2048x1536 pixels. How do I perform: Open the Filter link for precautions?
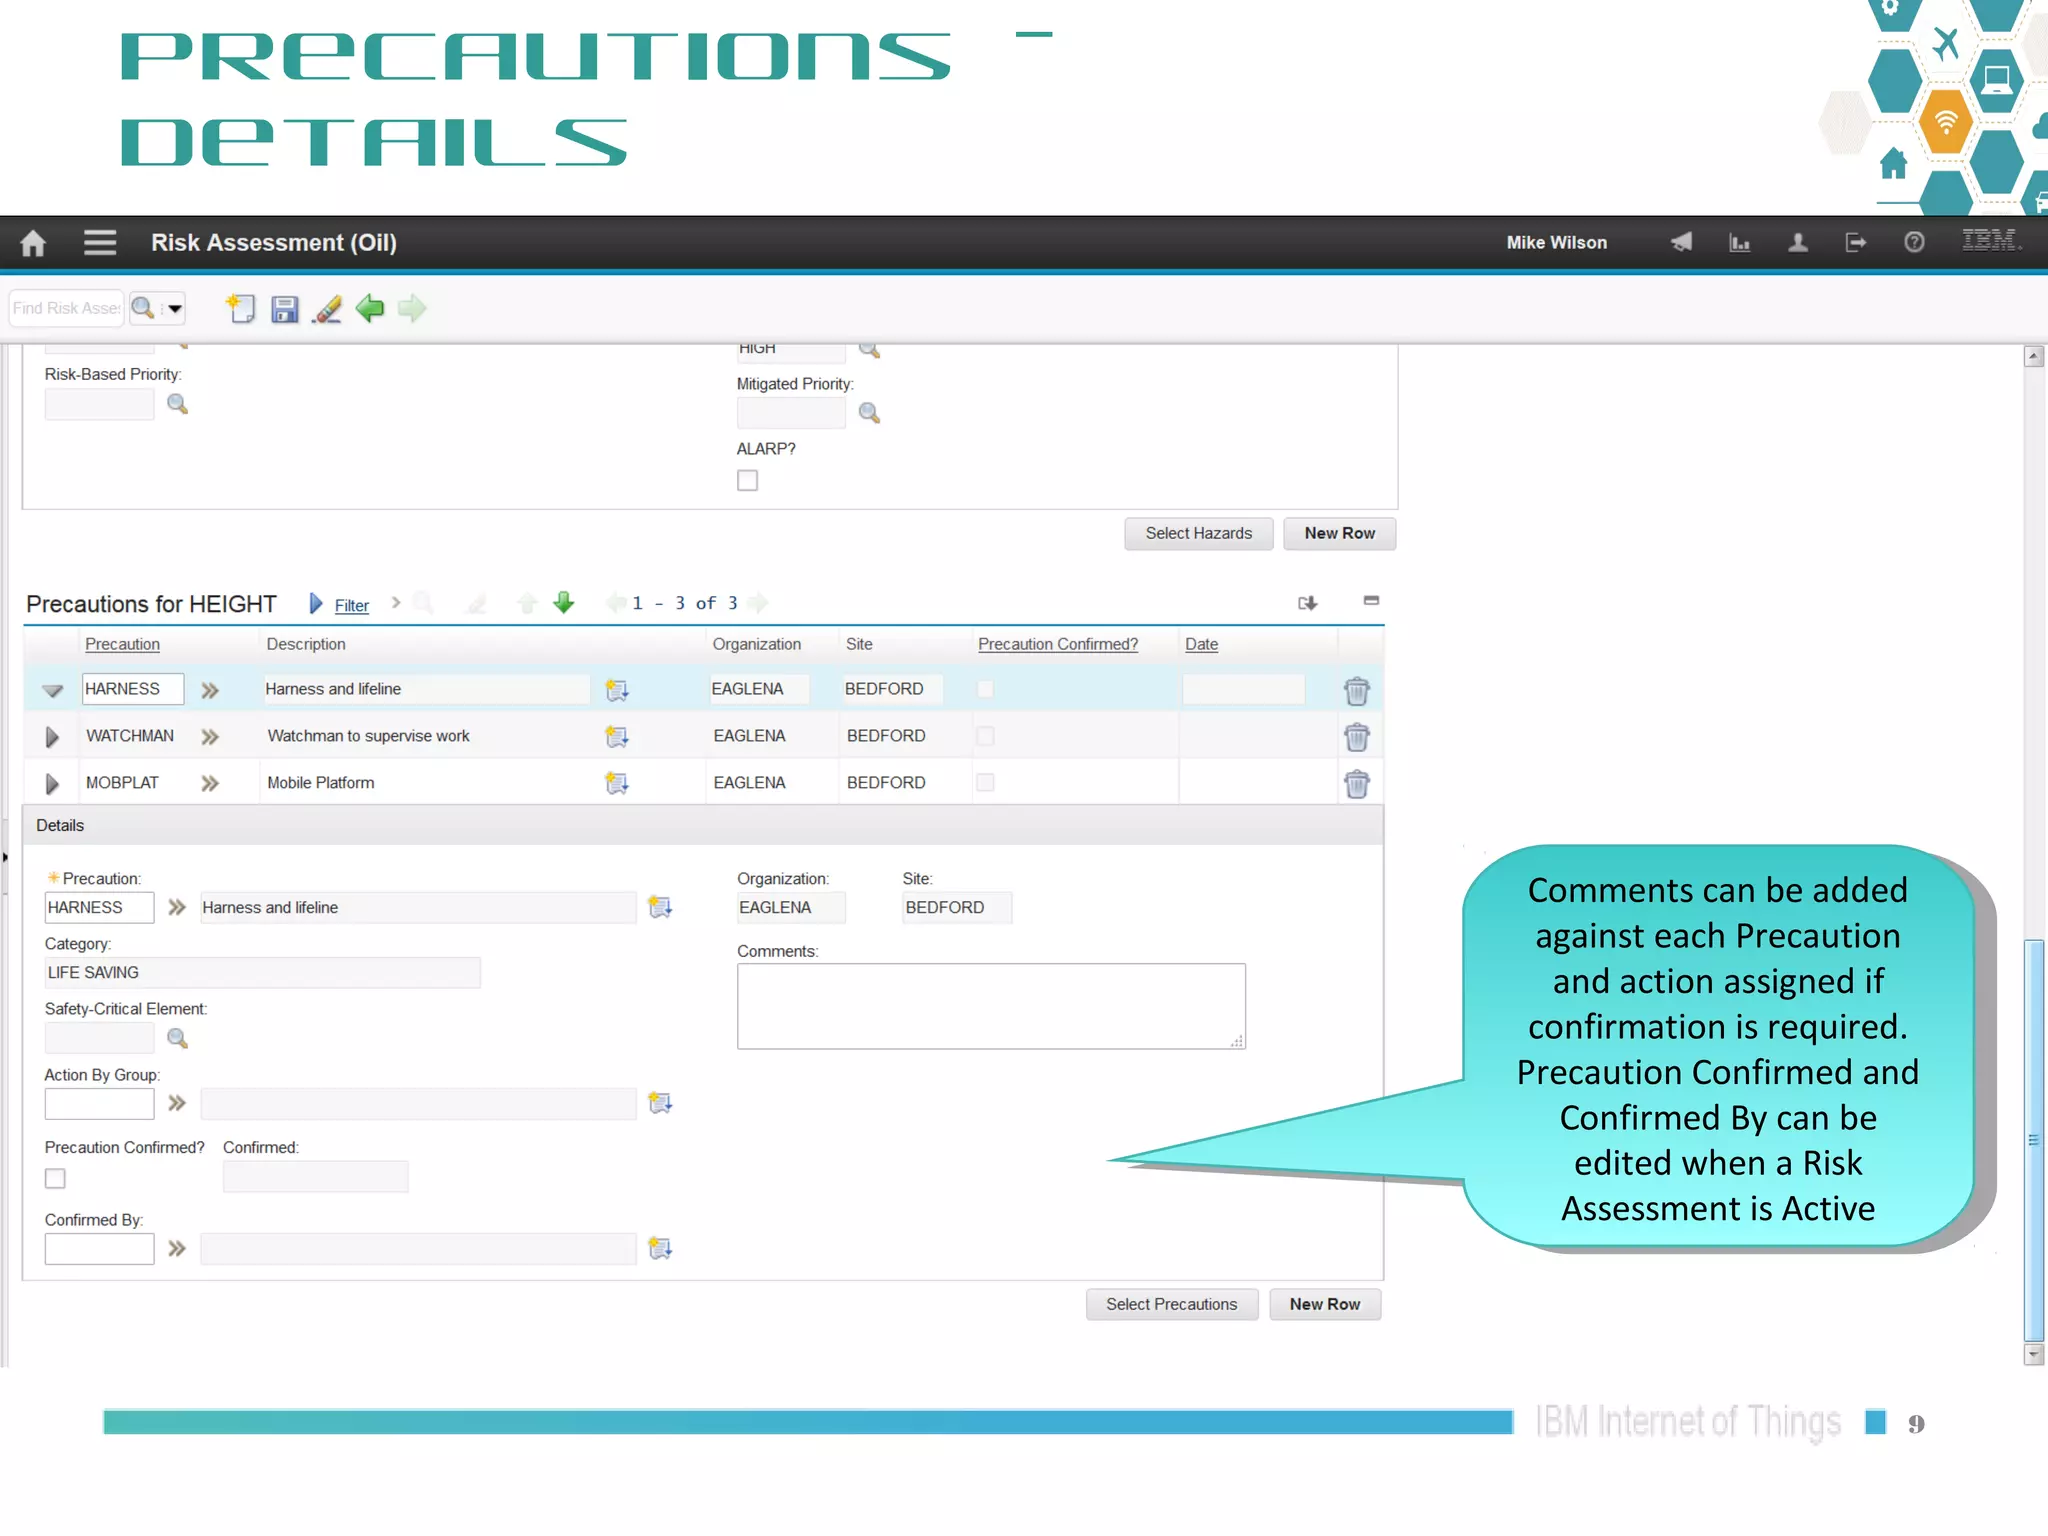tap(351, 605)
